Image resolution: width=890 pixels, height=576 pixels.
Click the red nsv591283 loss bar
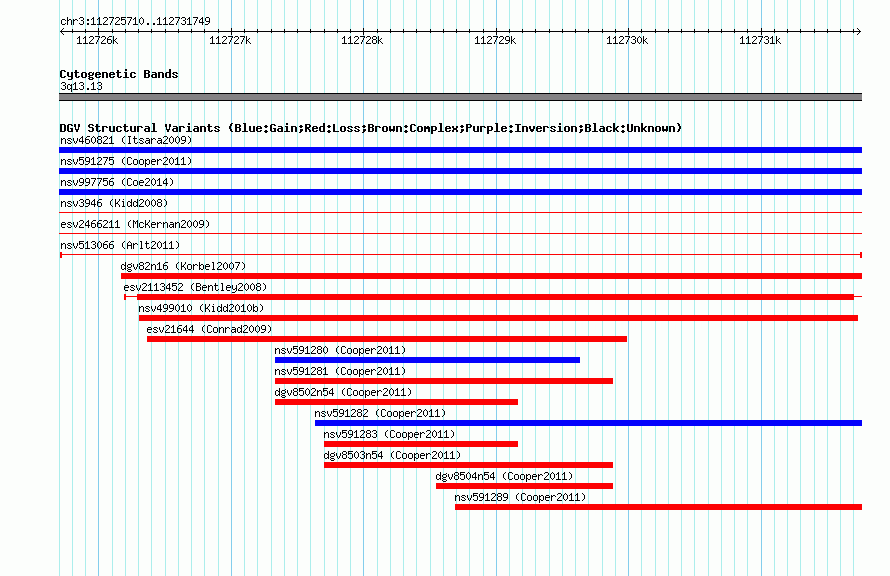point(421,444)
